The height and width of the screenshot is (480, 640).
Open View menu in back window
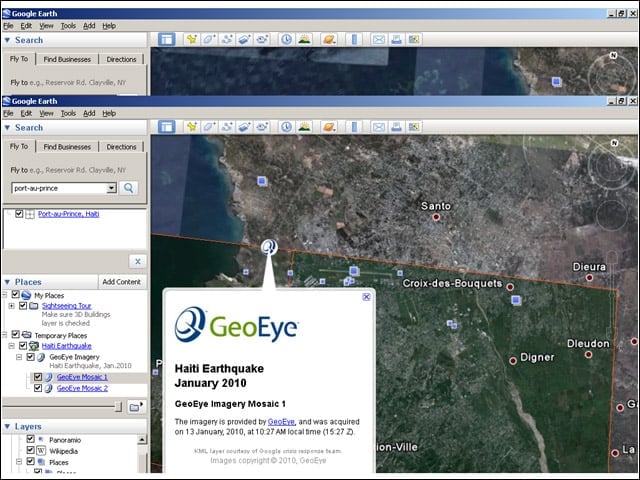point(47,26)
